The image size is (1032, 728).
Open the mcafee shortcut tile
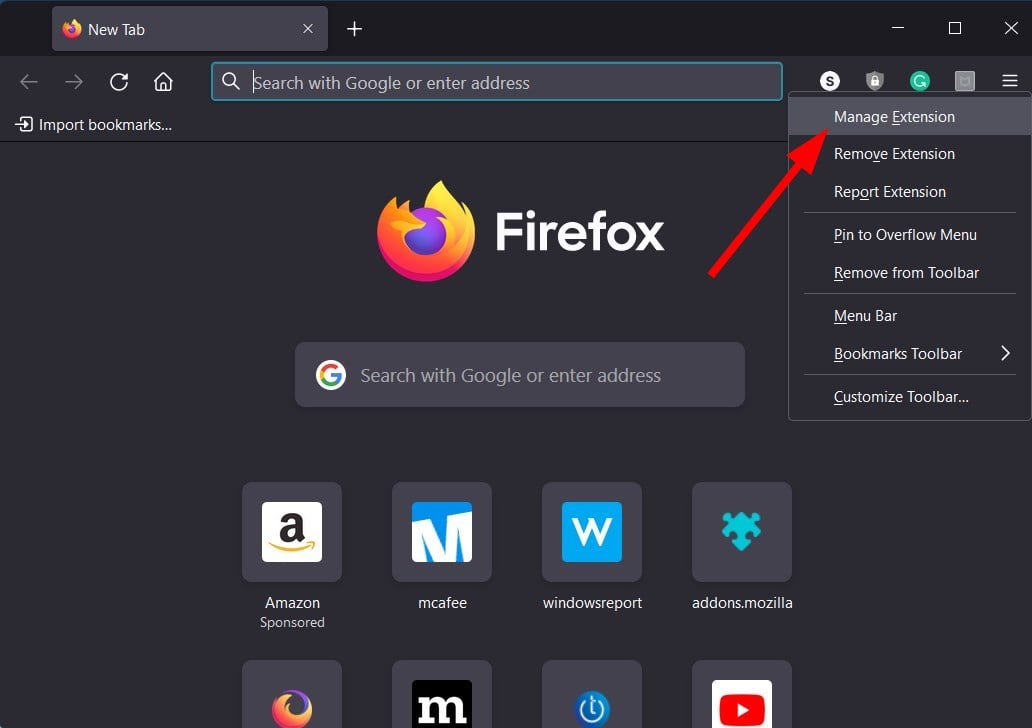442,532
